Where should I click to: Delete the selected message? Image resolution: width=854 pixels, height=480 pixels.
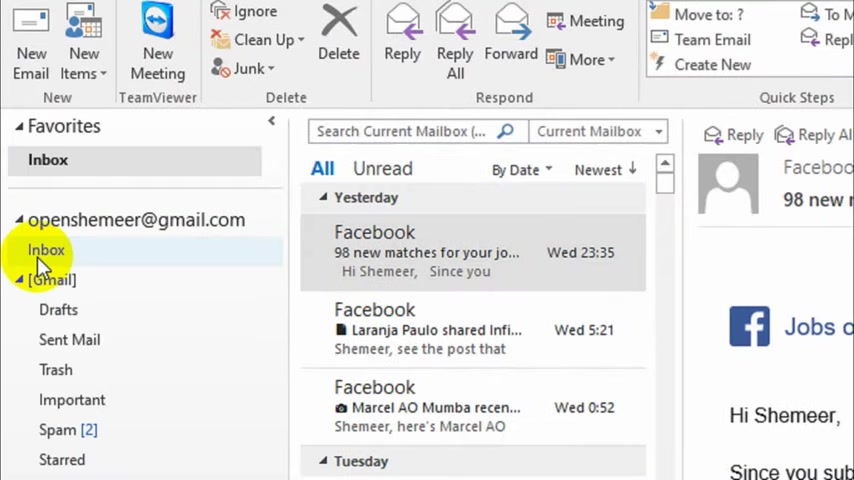point(339,33)
